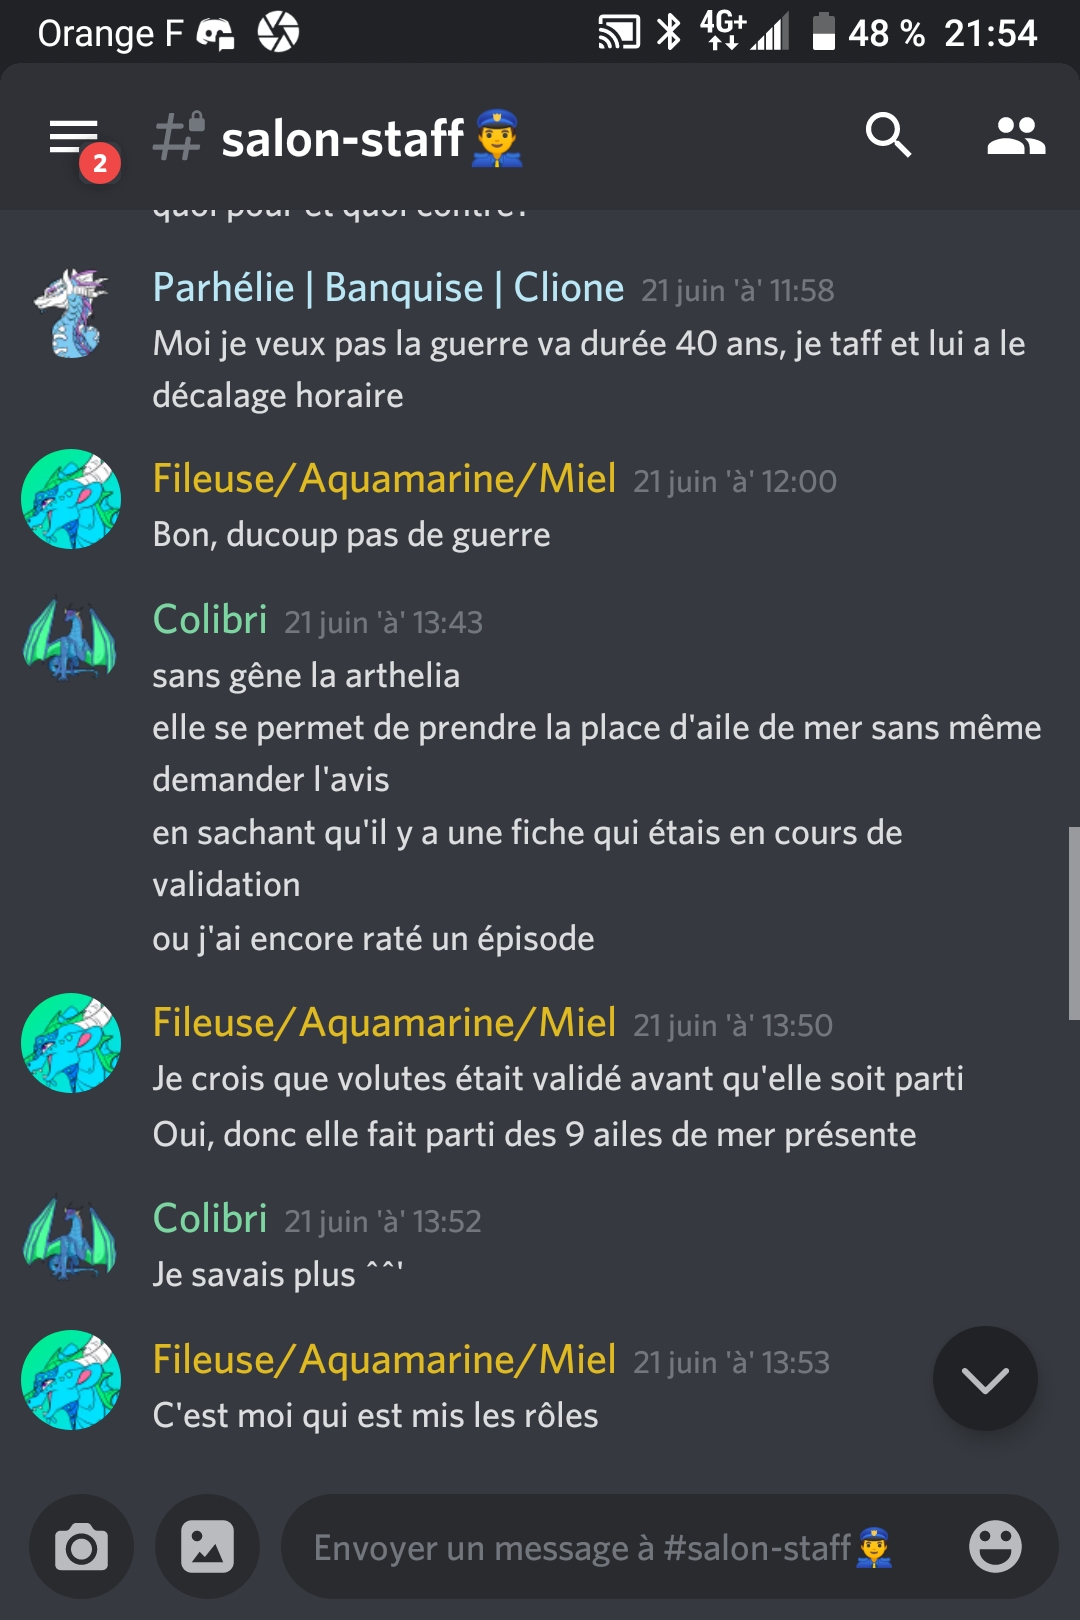Viewport: 1080px width, 1620px height.
Task: Open the hamburger channel list menu
Action: tap(74, 138)
